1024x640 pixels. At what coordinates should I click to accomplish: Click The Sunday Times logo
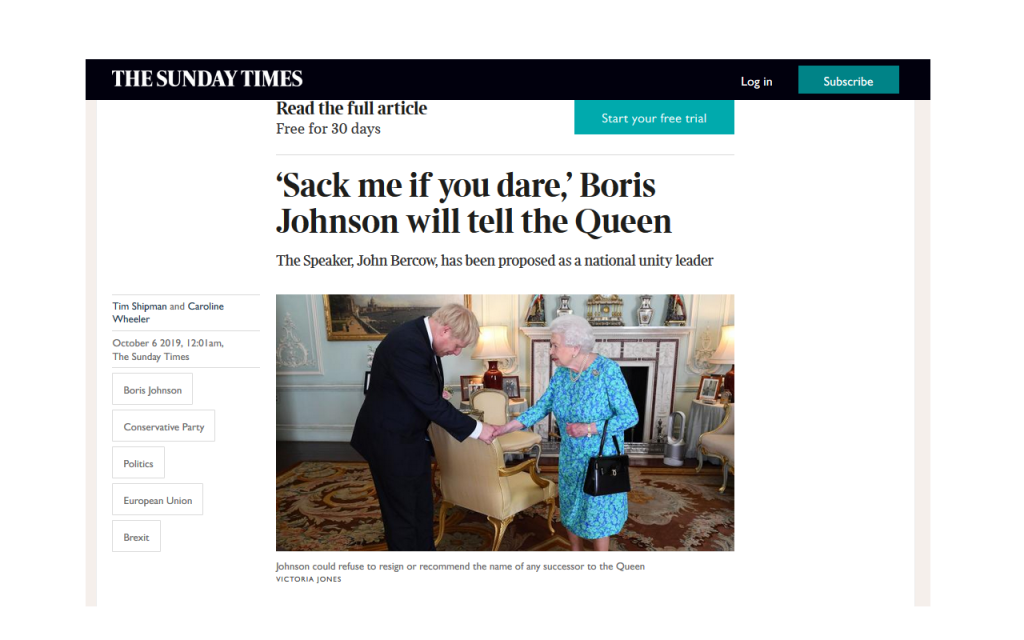[207, 79]
